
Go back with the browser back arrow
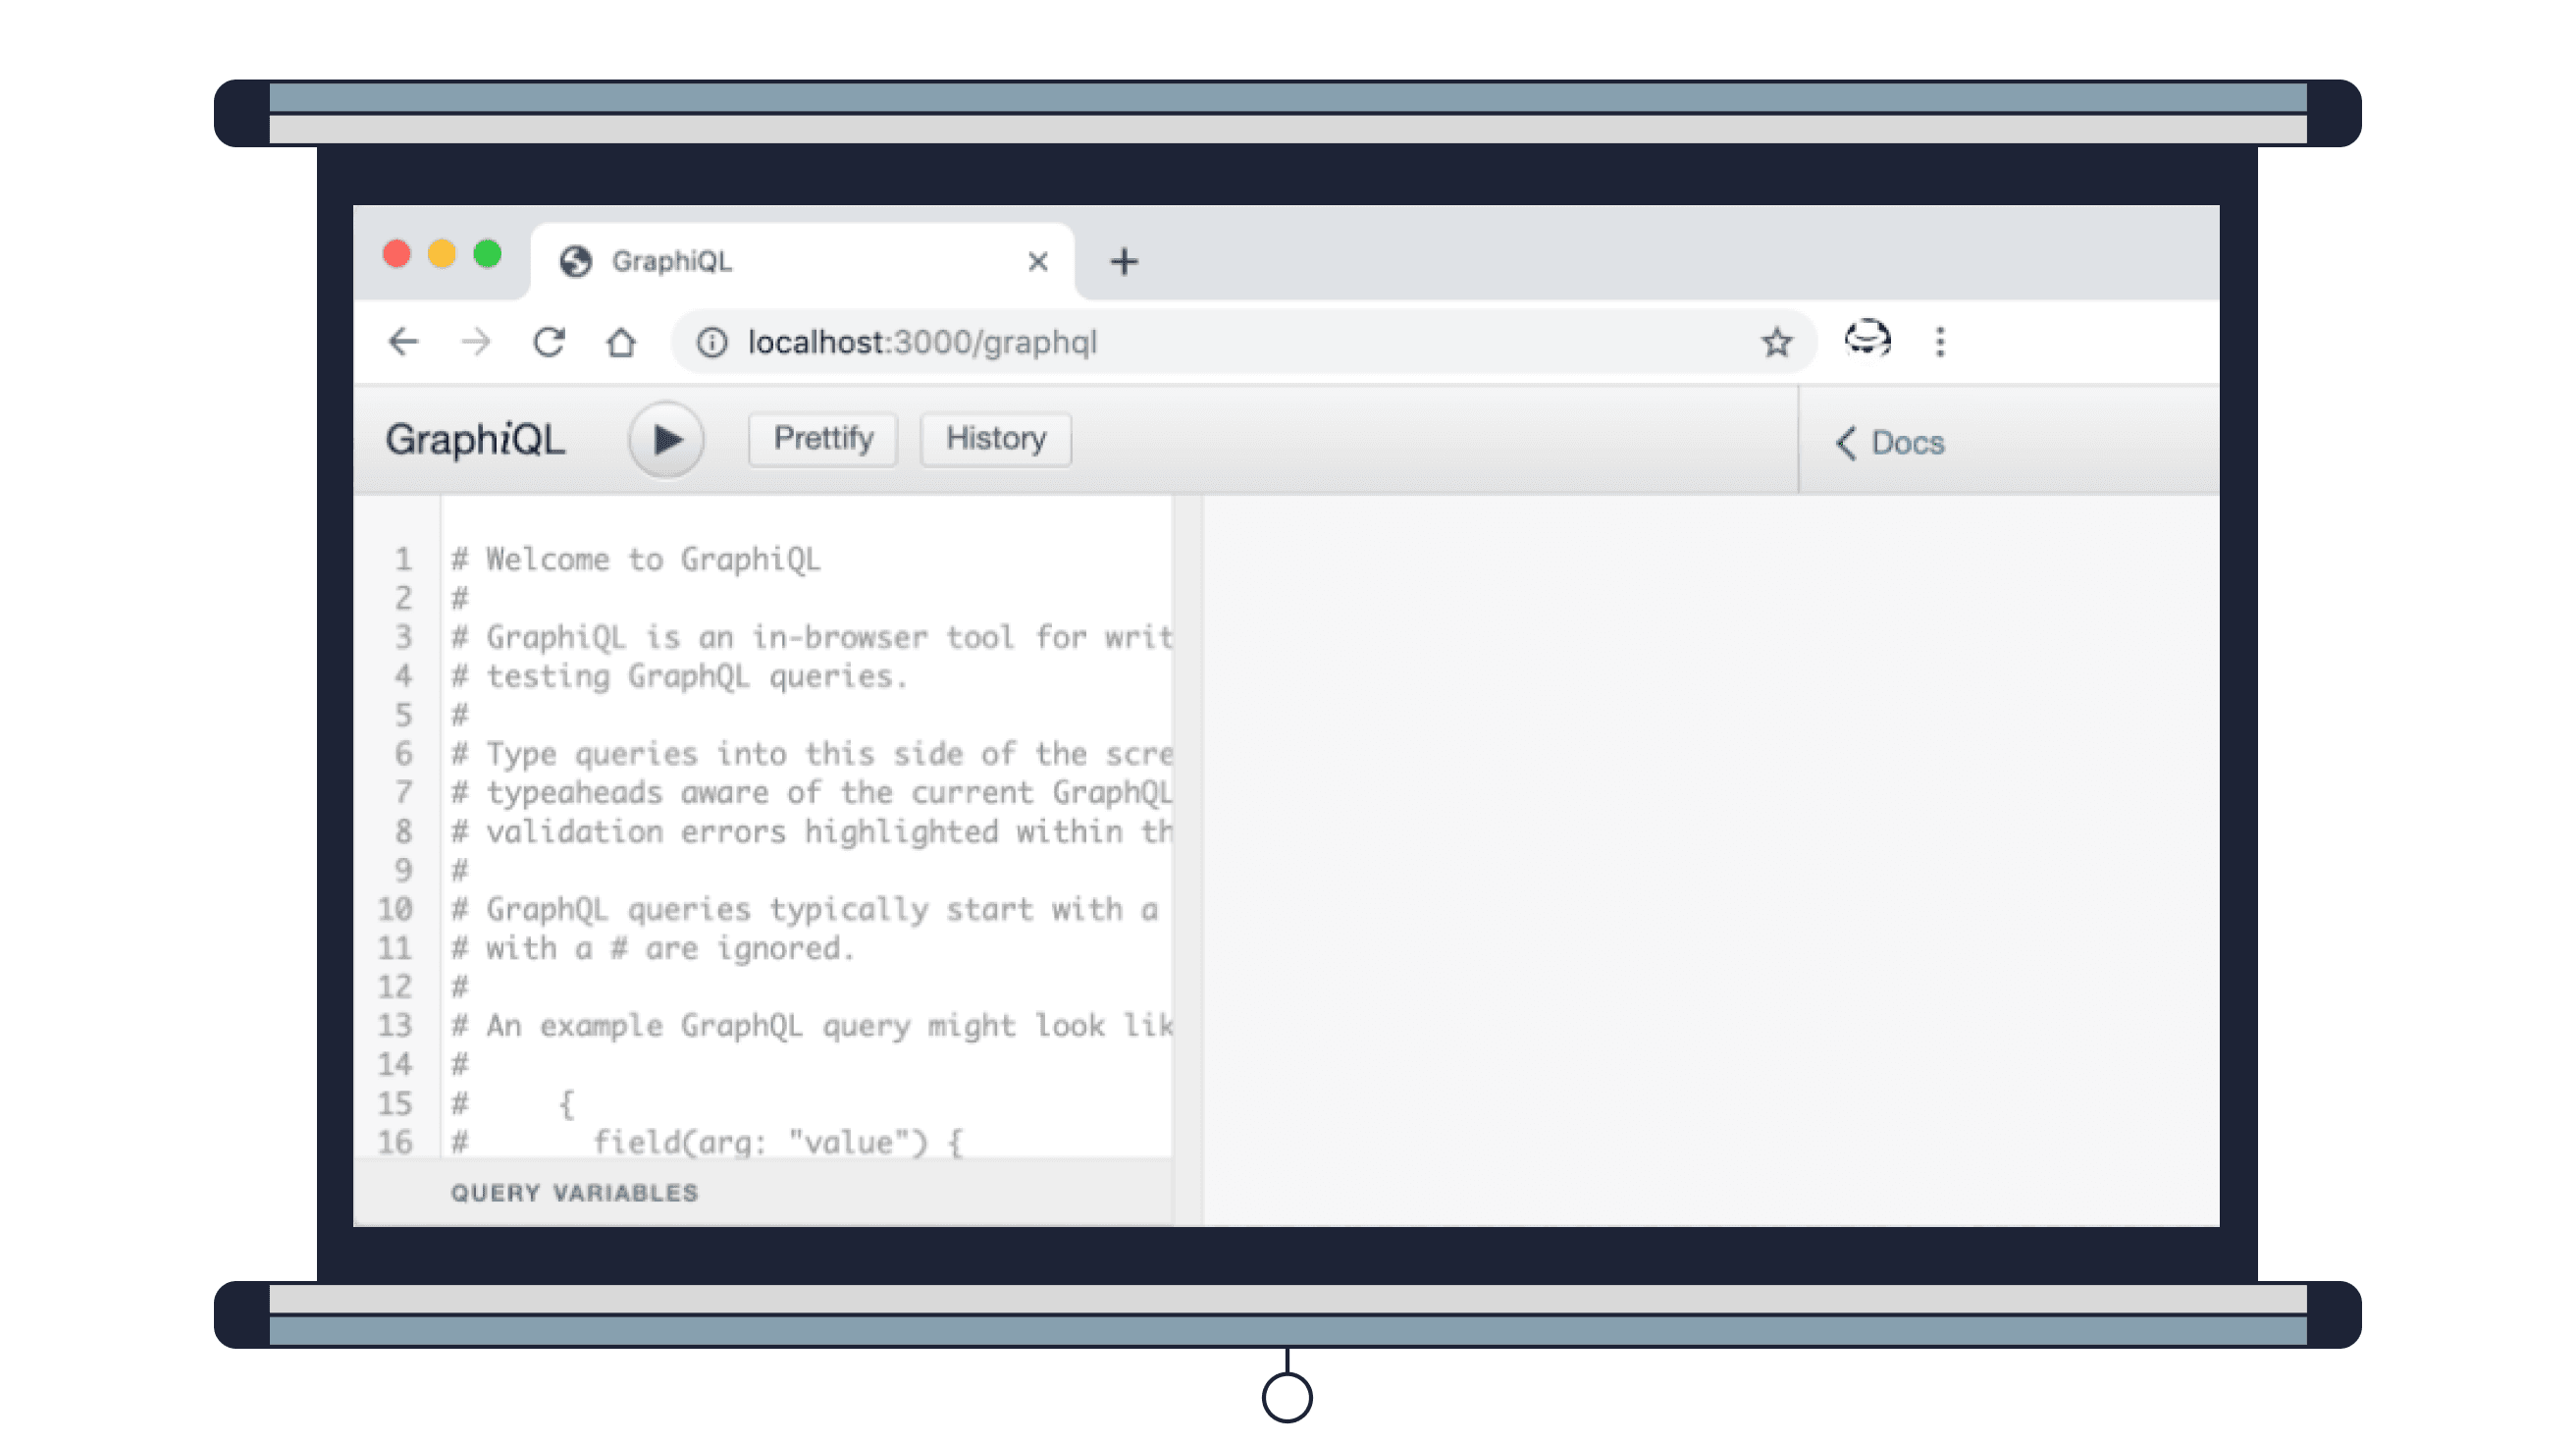[x=404, y=342]
